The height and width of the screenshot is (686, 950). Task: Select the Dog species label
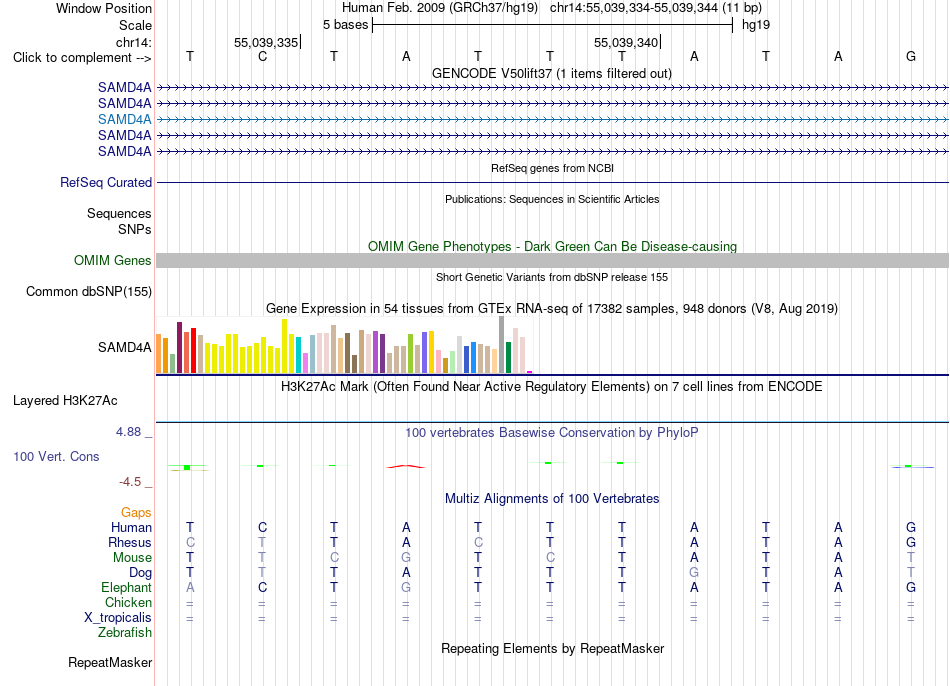point(140,573)
